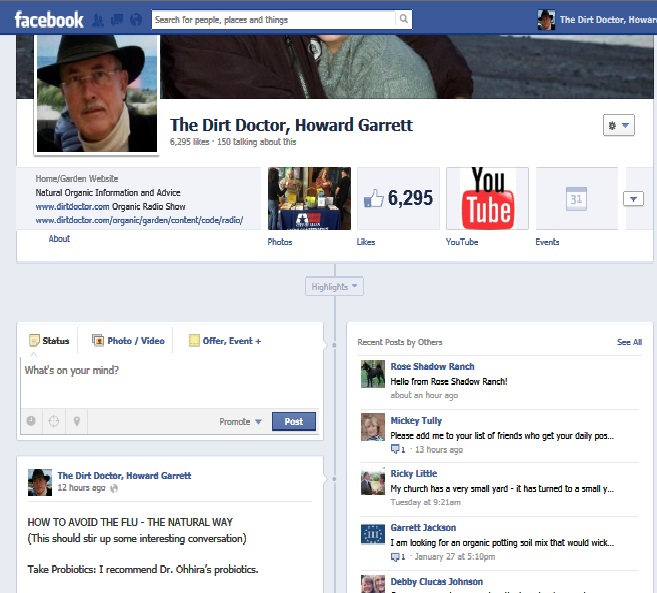Open the Events calendar tile
This screenshot has height=593, width=657.
[576, 198]
